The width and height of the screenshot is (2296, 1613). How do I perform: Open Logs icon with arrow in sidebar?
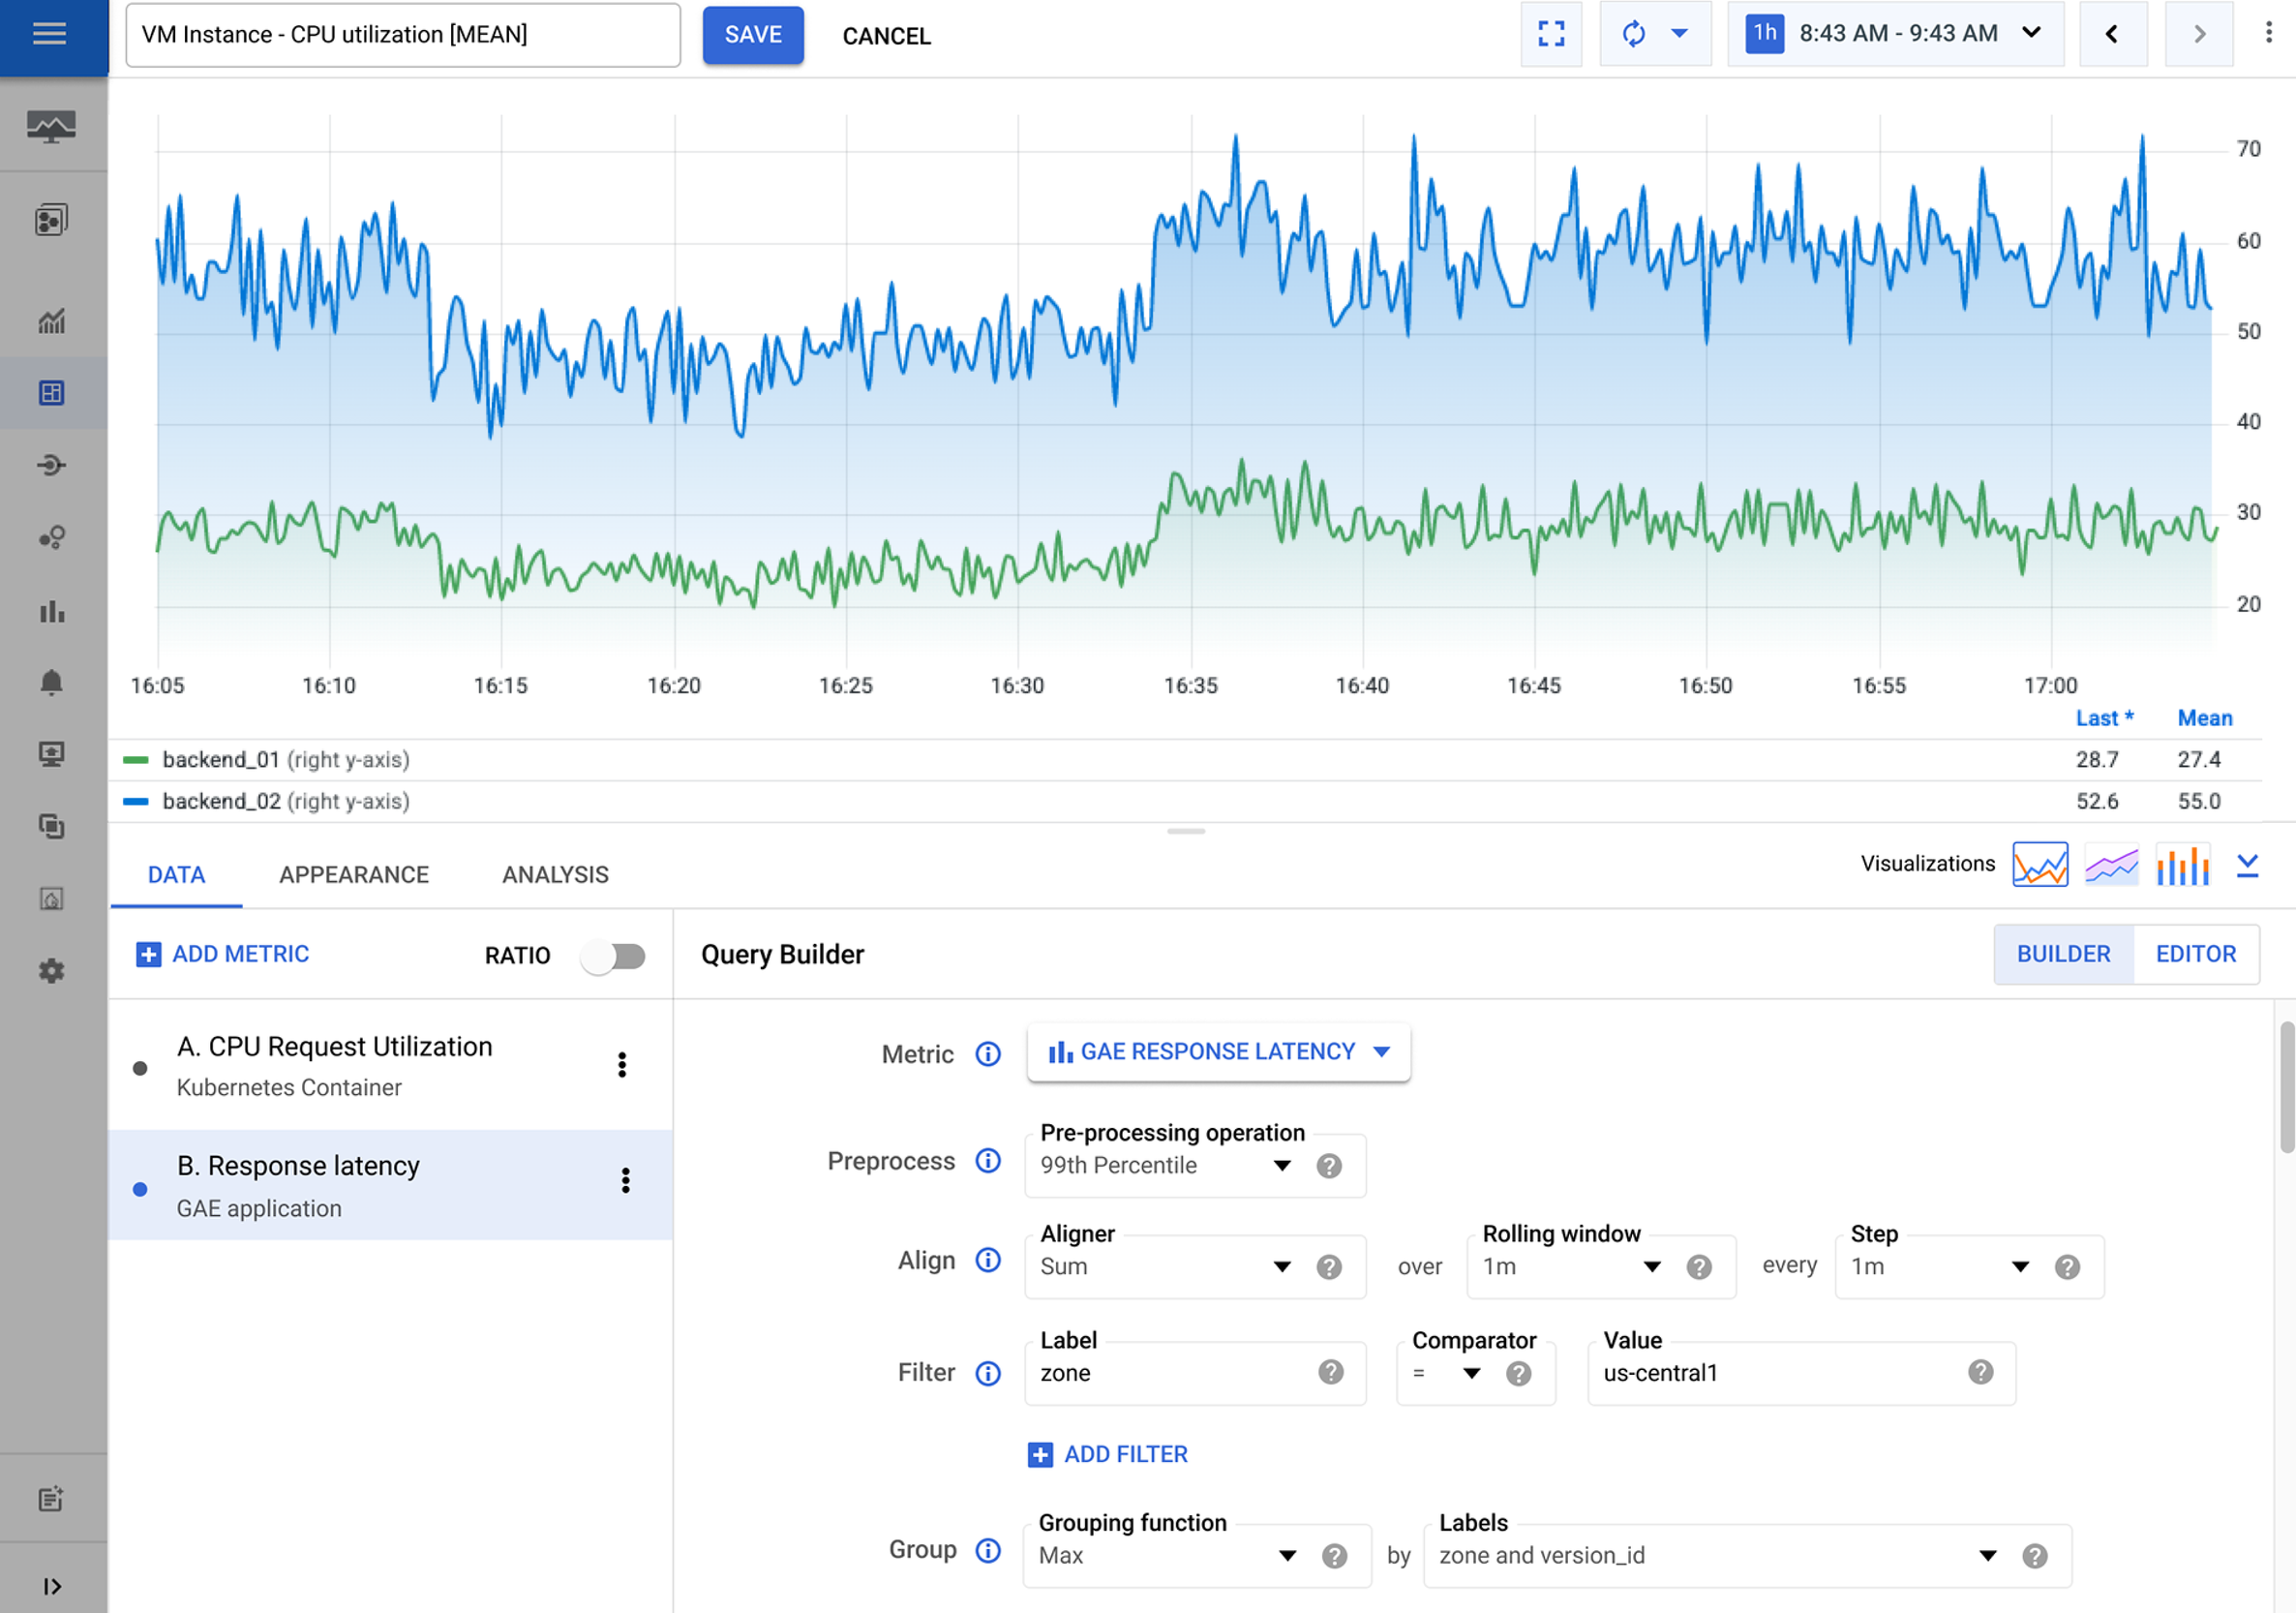coord(52,465)
